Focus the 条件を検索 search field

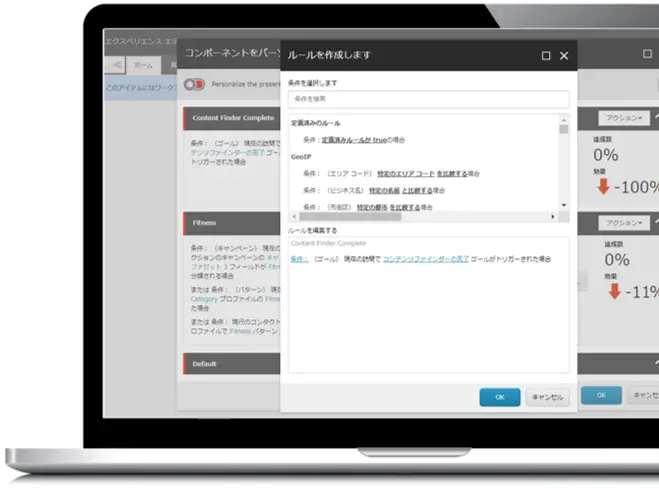[x=428, y=100]
